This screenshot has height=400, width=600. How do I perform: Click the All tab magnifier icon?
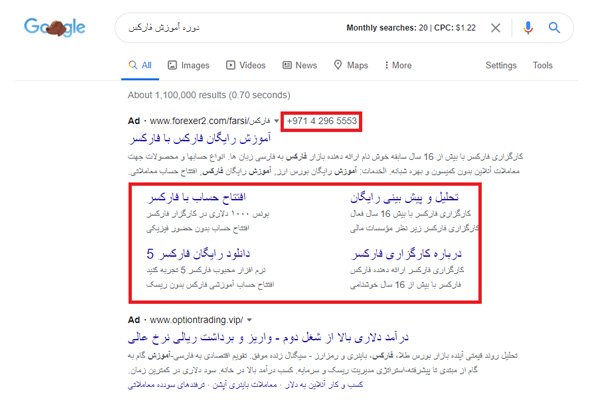point(133,65)
